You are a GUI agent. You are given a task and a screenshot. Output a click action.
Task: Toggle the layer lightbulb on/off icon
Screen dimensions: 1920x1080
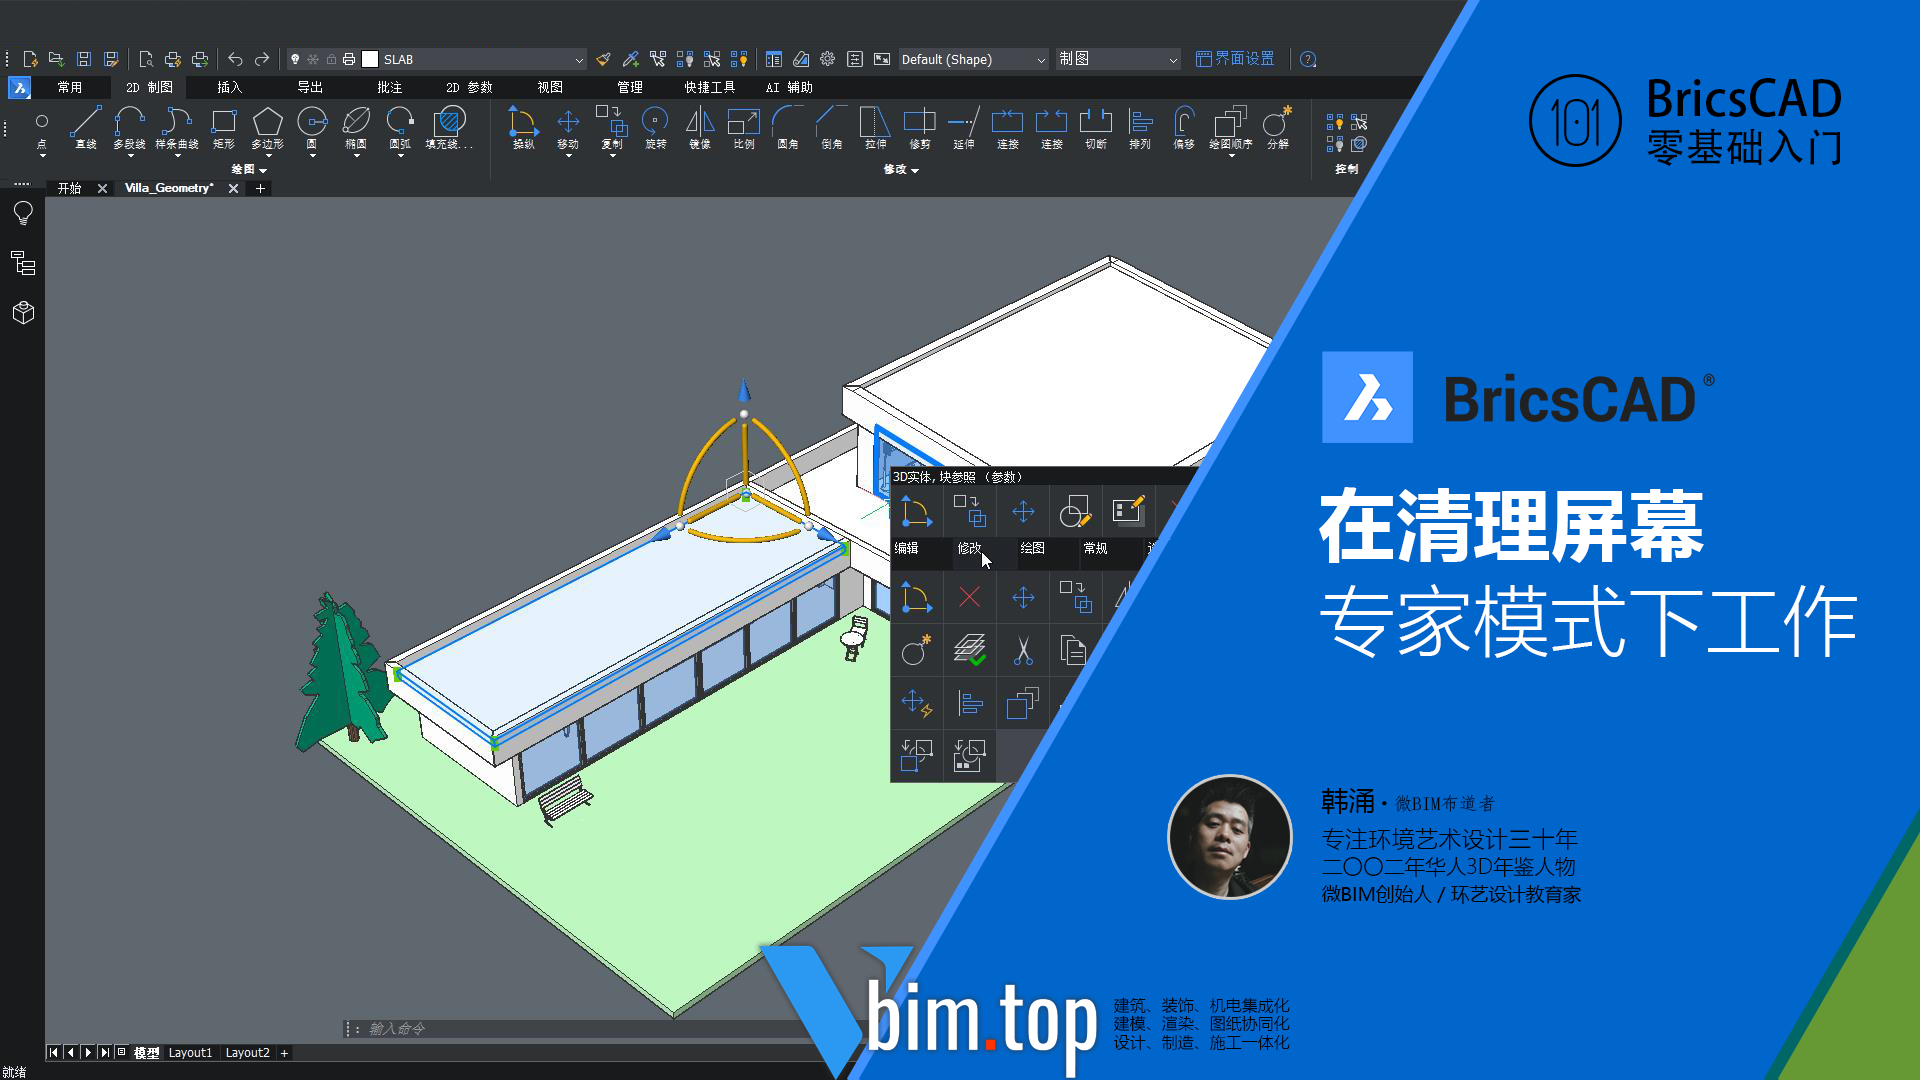pos(295,59)
